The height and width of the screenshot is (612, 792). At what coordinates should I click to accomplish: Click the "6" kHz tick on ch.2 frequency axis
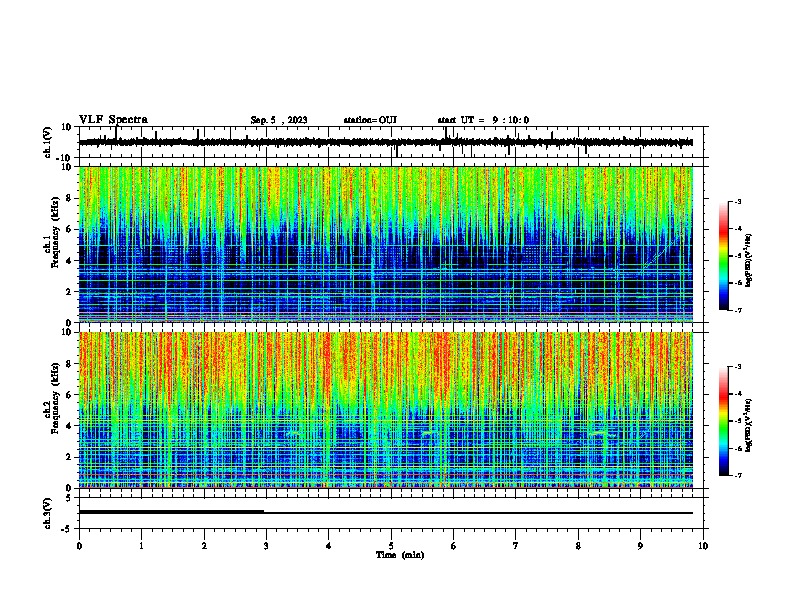coord(70,395)
